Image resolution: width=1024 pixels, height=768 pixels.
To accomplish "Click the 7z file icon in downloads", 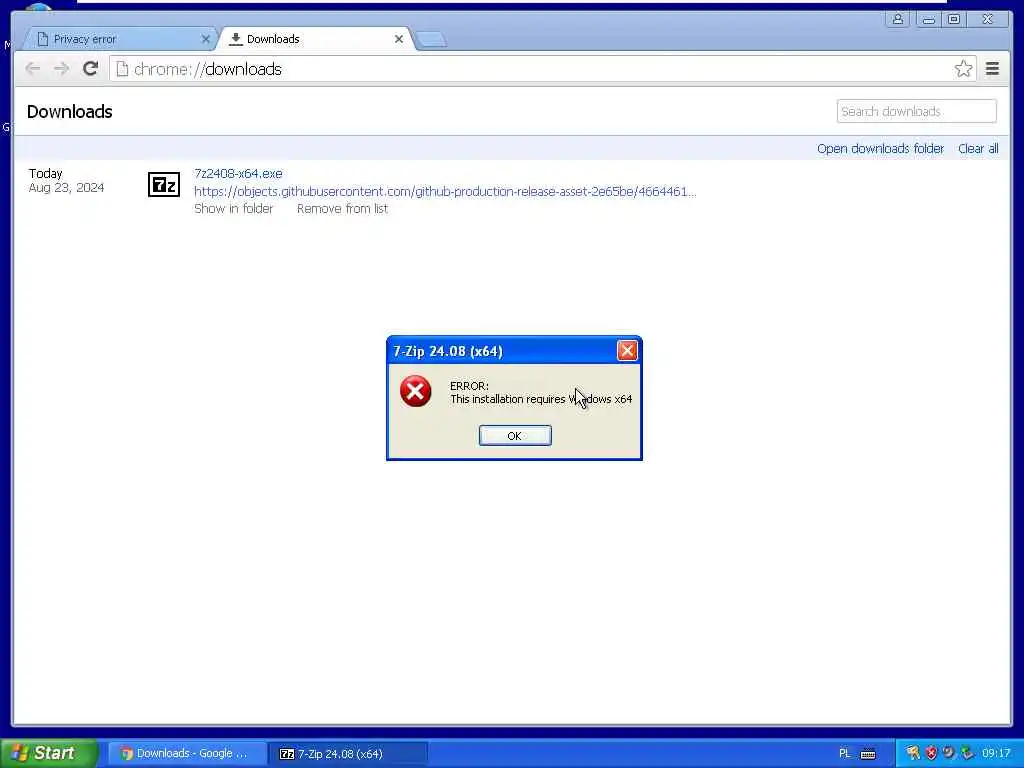I will pyautogui.click(x=164, y=185).
